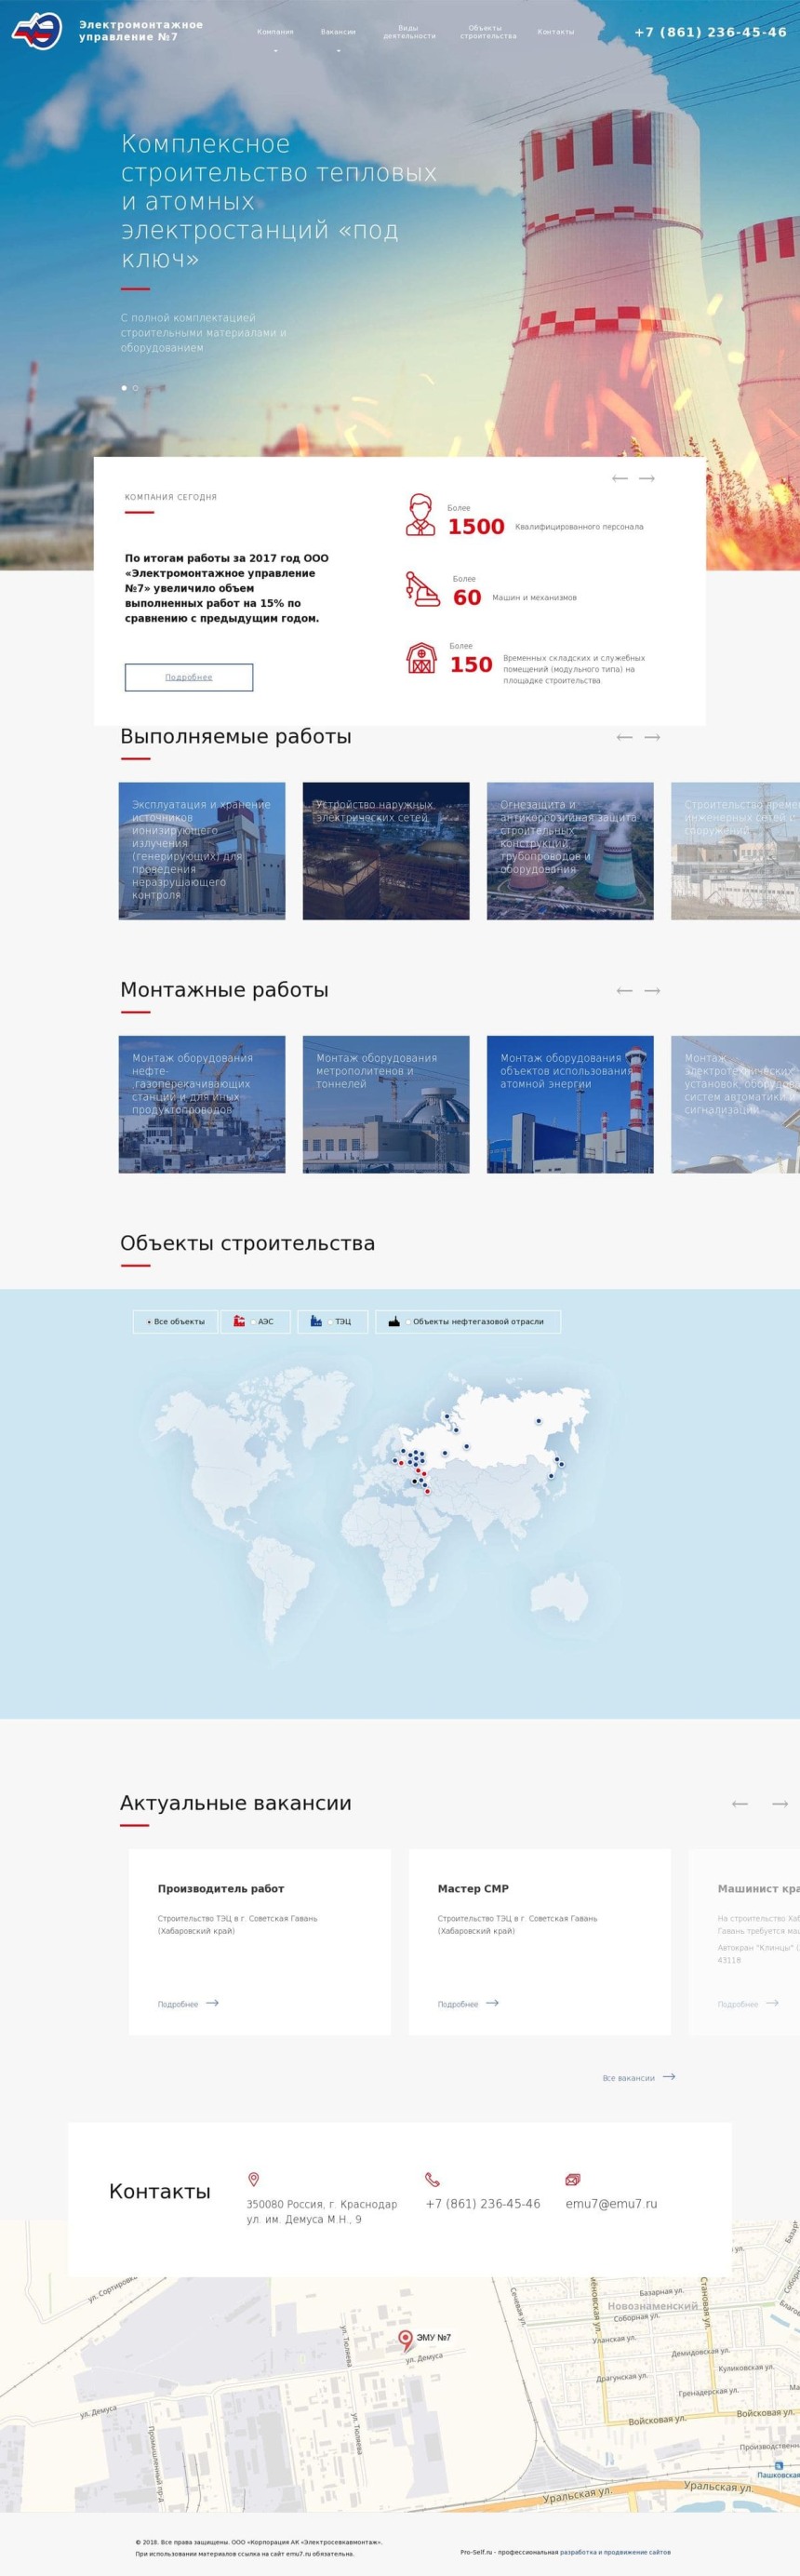800x2576 pixels.
Task: Select Объекты нефтегазовой отрасли radio filter
Action: pos(408,1322)
